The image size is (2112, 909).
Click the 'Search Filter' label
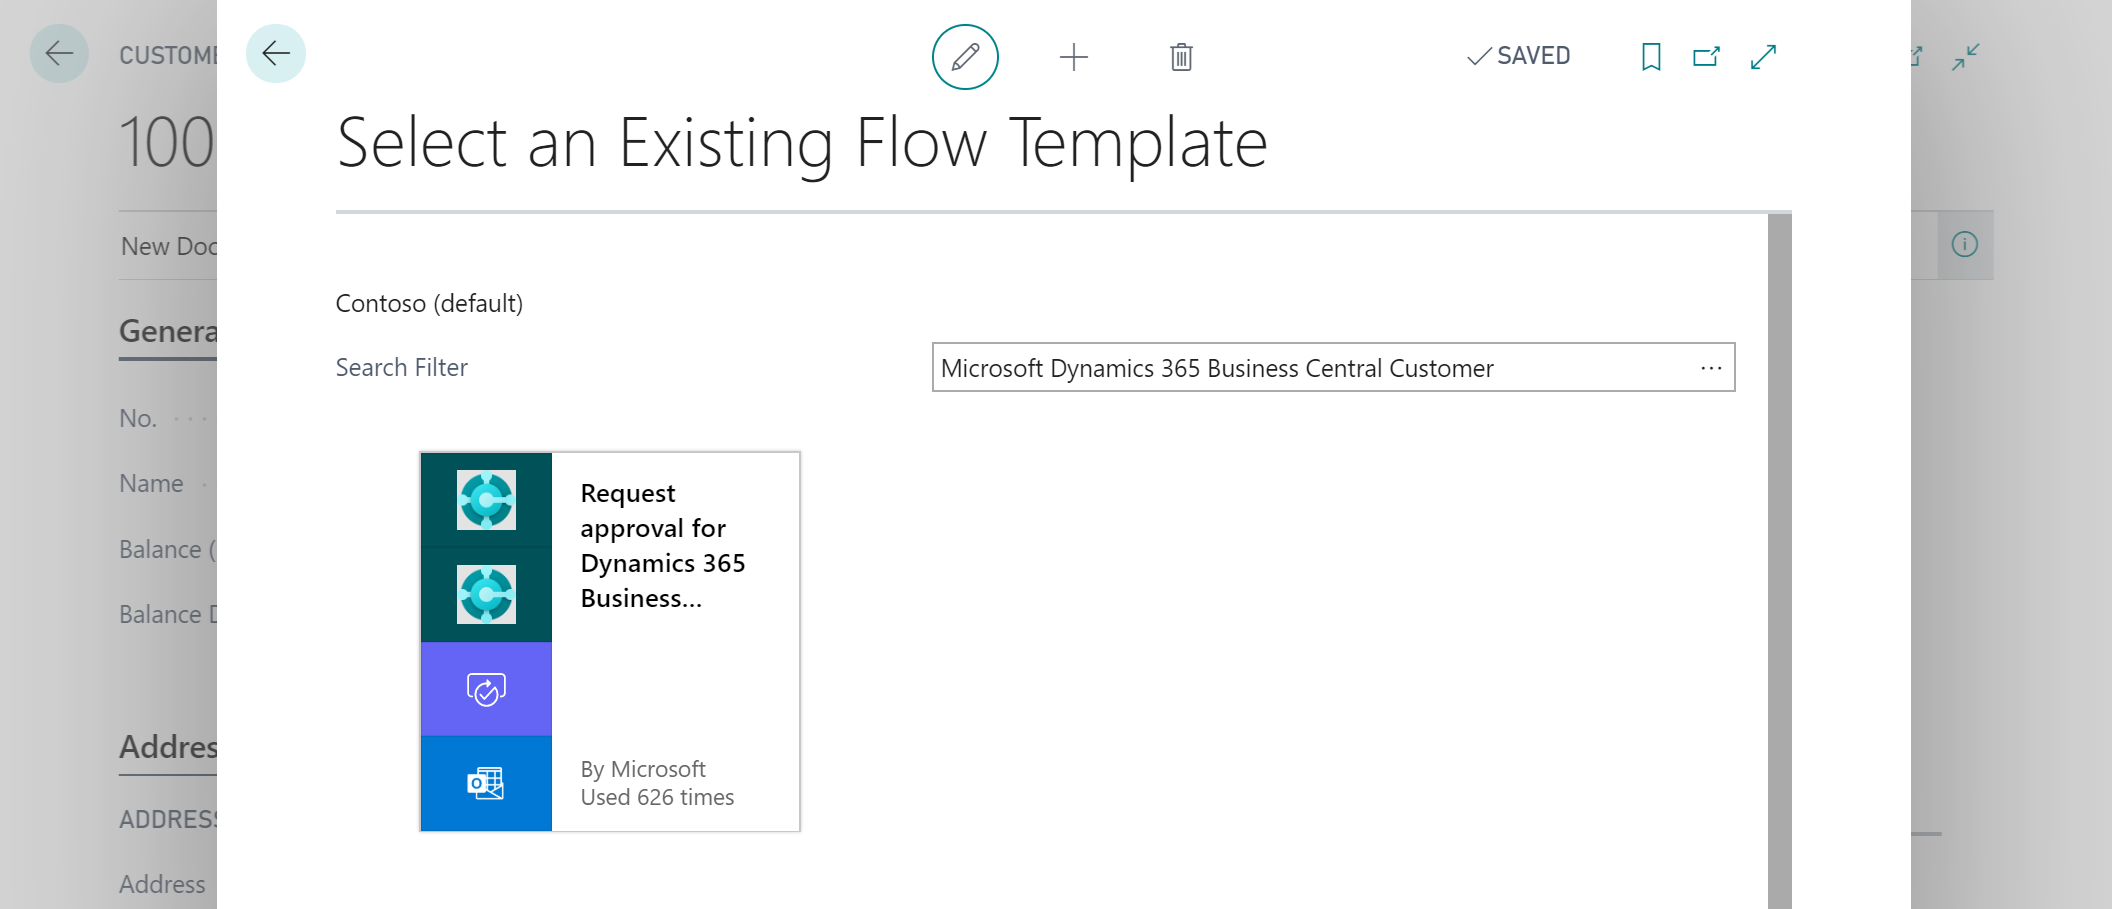(x=401, y=368)
